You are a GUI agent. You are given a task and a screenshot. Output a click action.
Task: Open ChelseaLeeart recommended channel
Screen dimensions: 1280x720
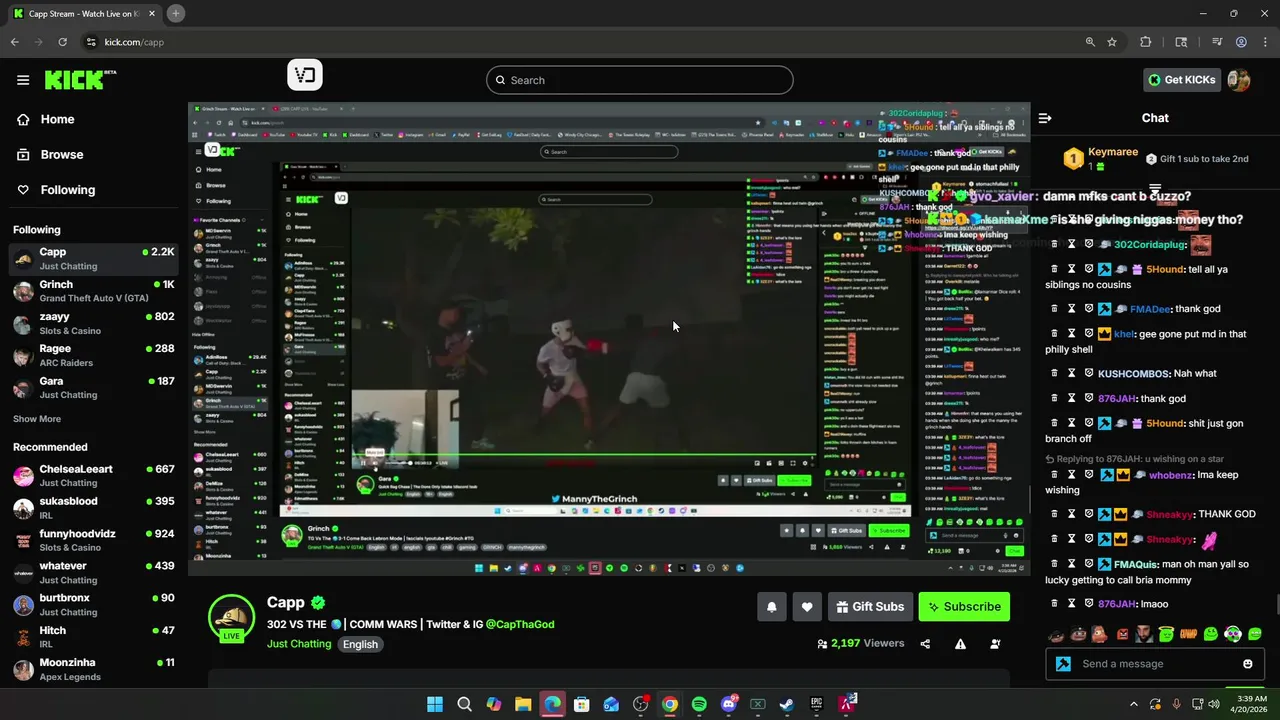pos(94,475)
